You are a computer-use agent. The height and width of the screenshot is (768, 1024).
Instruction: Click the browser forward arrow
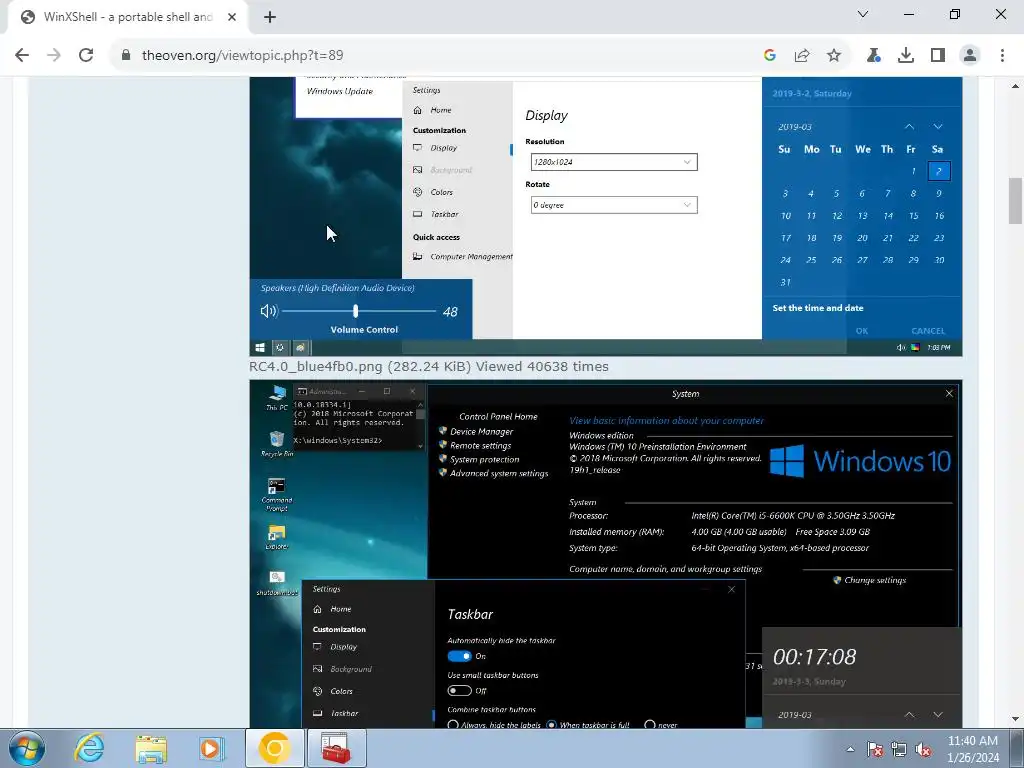click(x=54, y=56)
